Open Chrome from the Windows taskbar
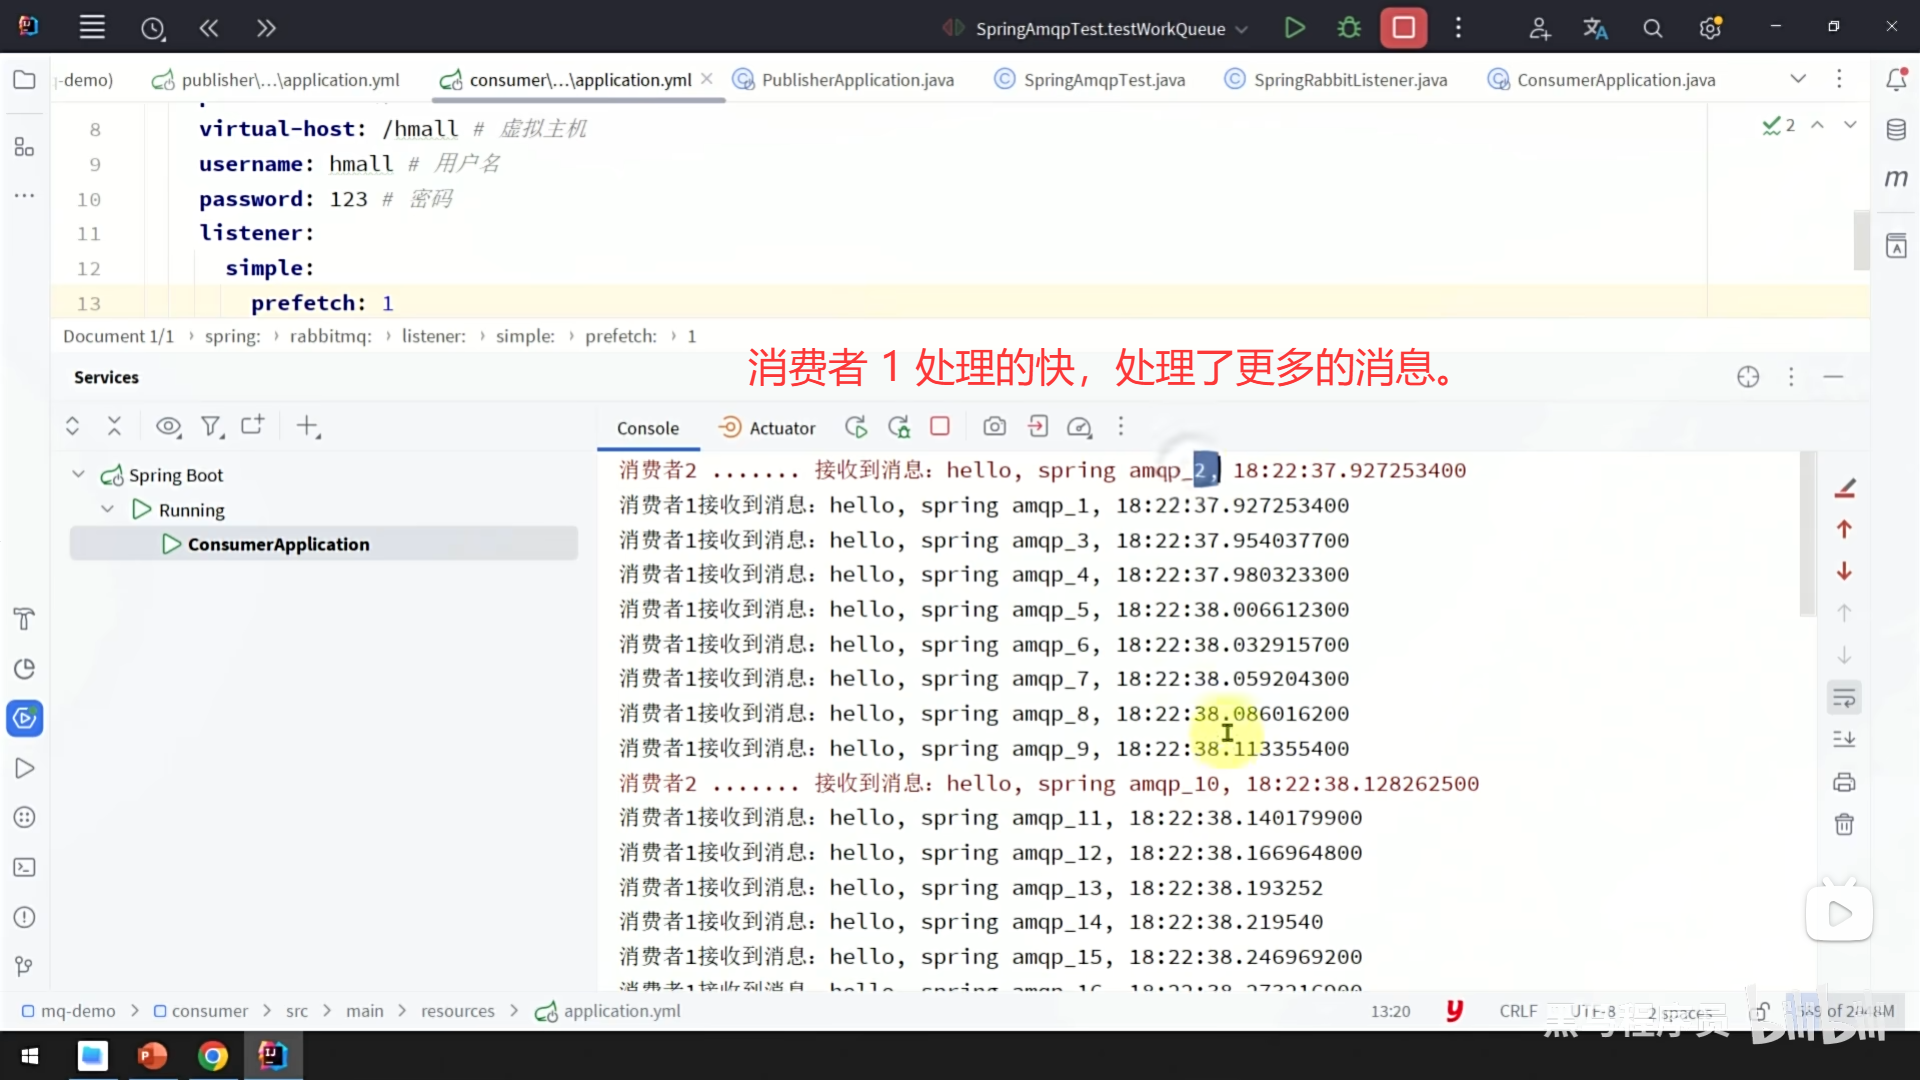1920x1080 pixels. (x=212, y=1056)
